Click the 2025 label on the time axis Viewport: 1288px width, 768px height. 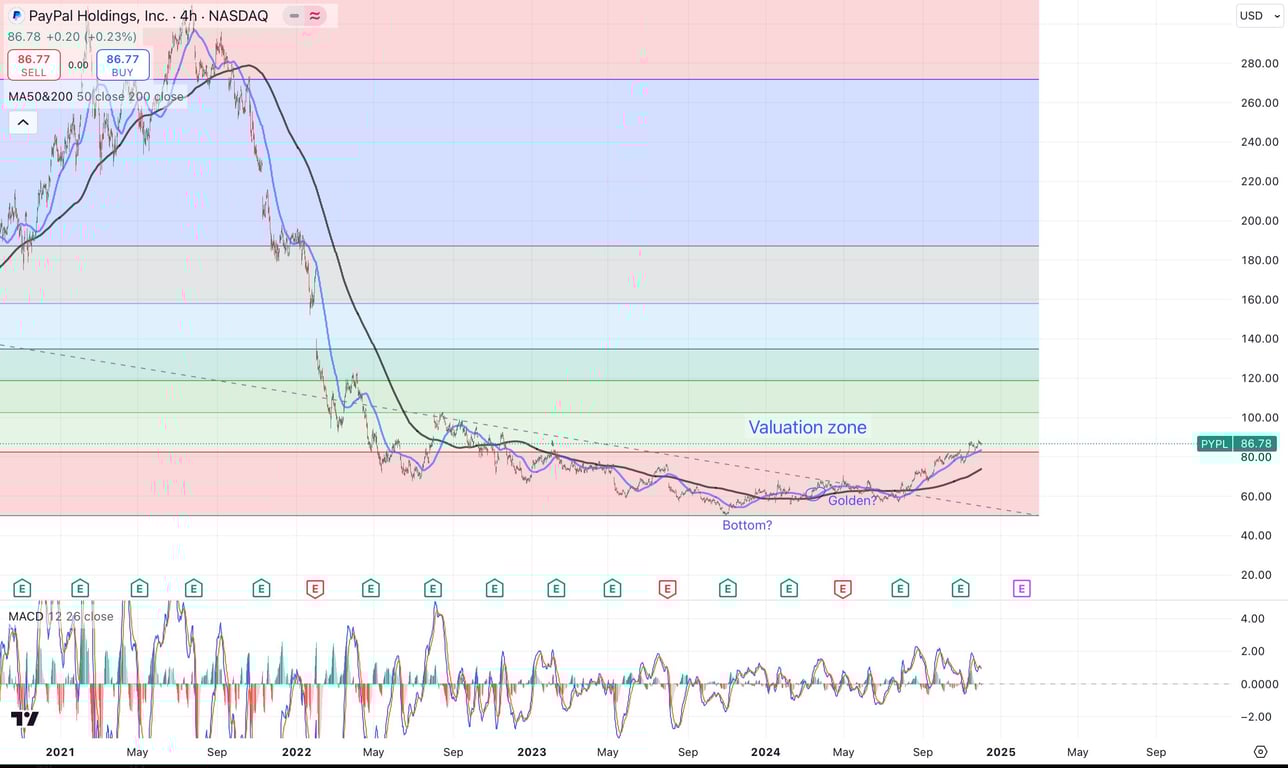(1001, 752)
